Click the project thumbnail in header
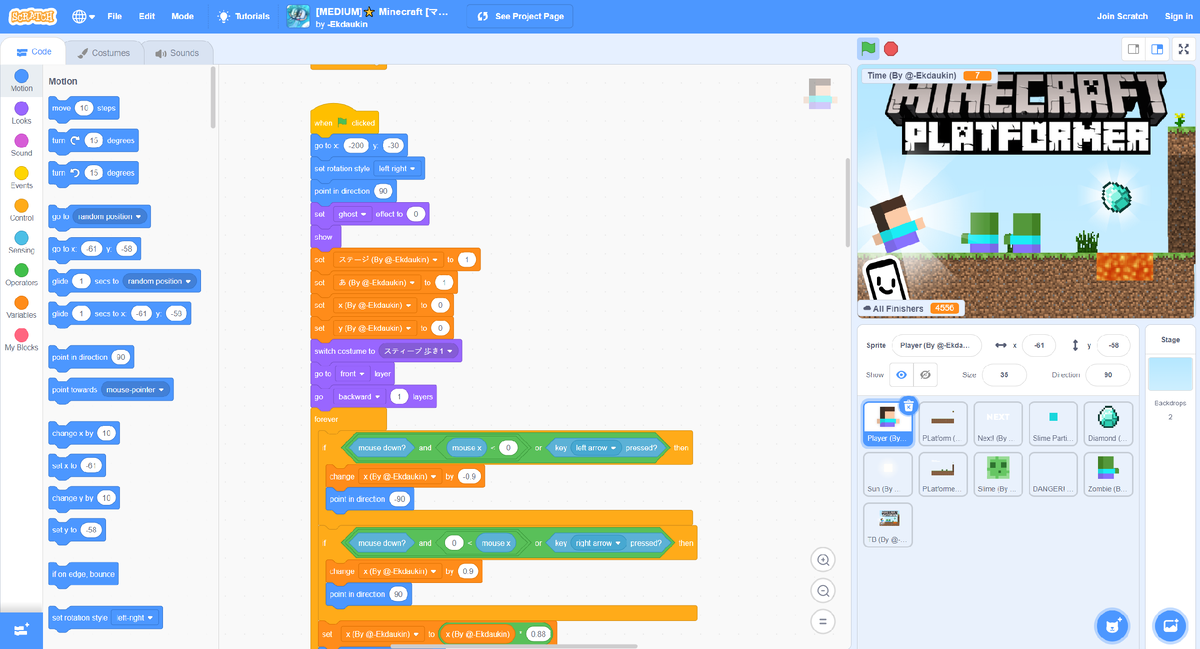The width and height of the screenshot is (1200, 649). (298, 16)
